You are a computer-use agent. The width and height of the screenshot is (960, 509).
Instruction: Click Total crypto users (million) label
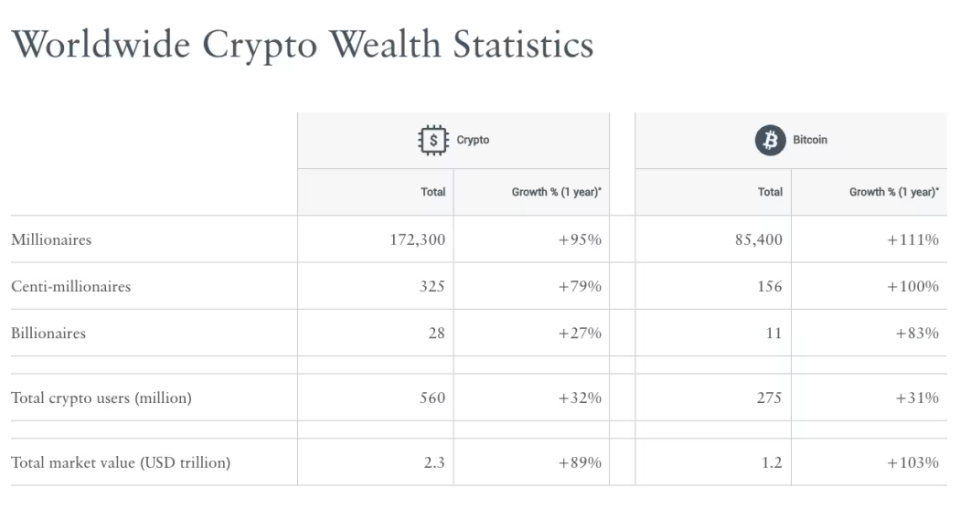pyautogui.click(x=102, y=398)
